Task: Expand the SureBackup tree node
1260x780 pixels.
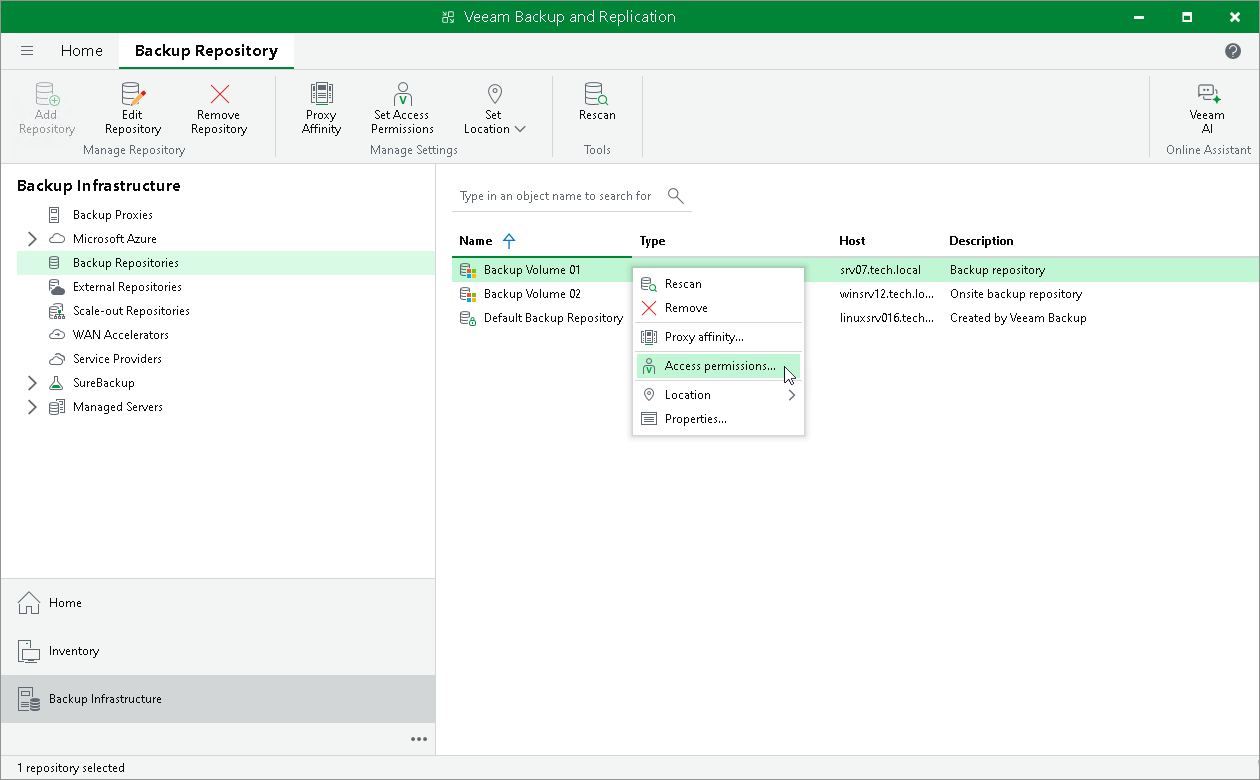Action: click(32, 383)
